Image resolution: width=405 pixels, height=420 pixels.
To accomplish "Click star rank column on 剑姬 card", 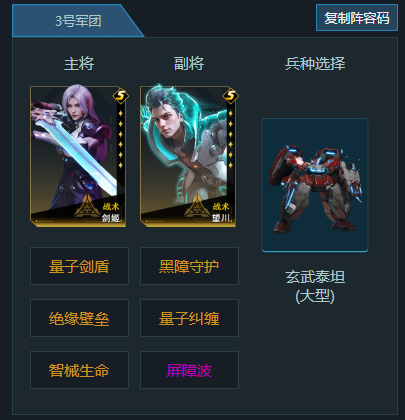I will click(121, 139).
